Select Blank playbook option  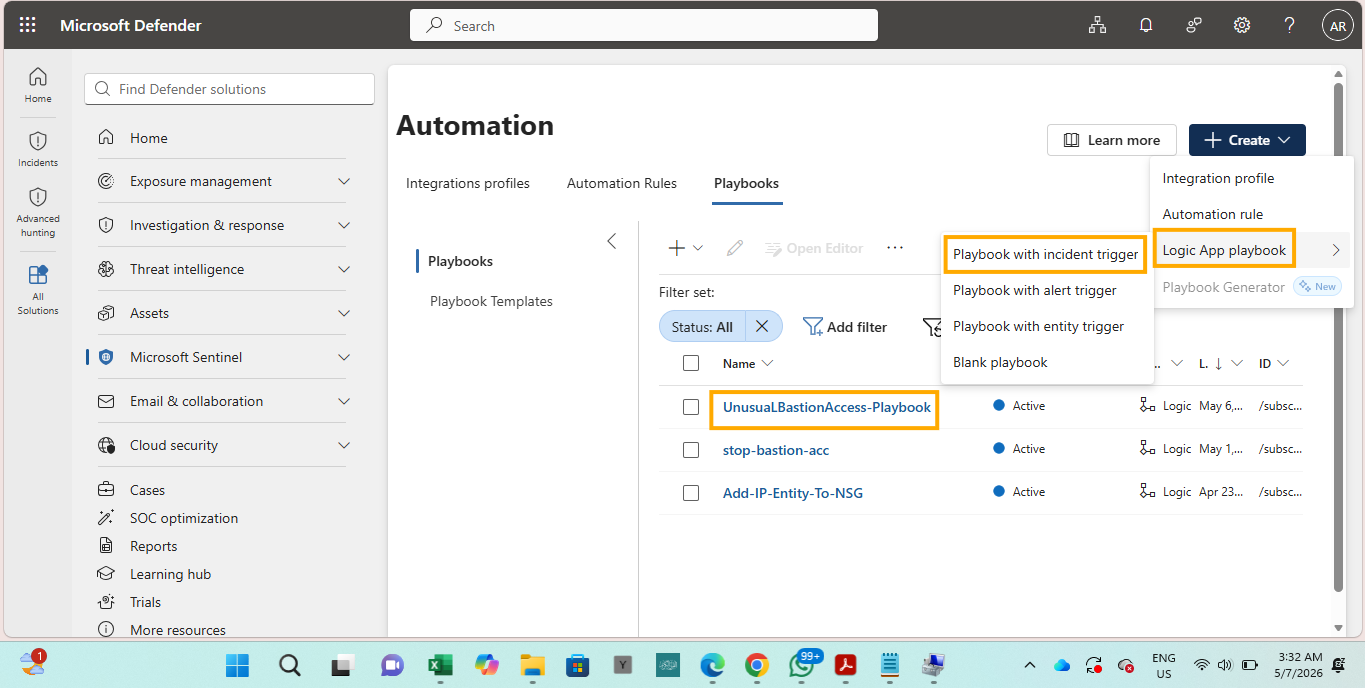1000,362
